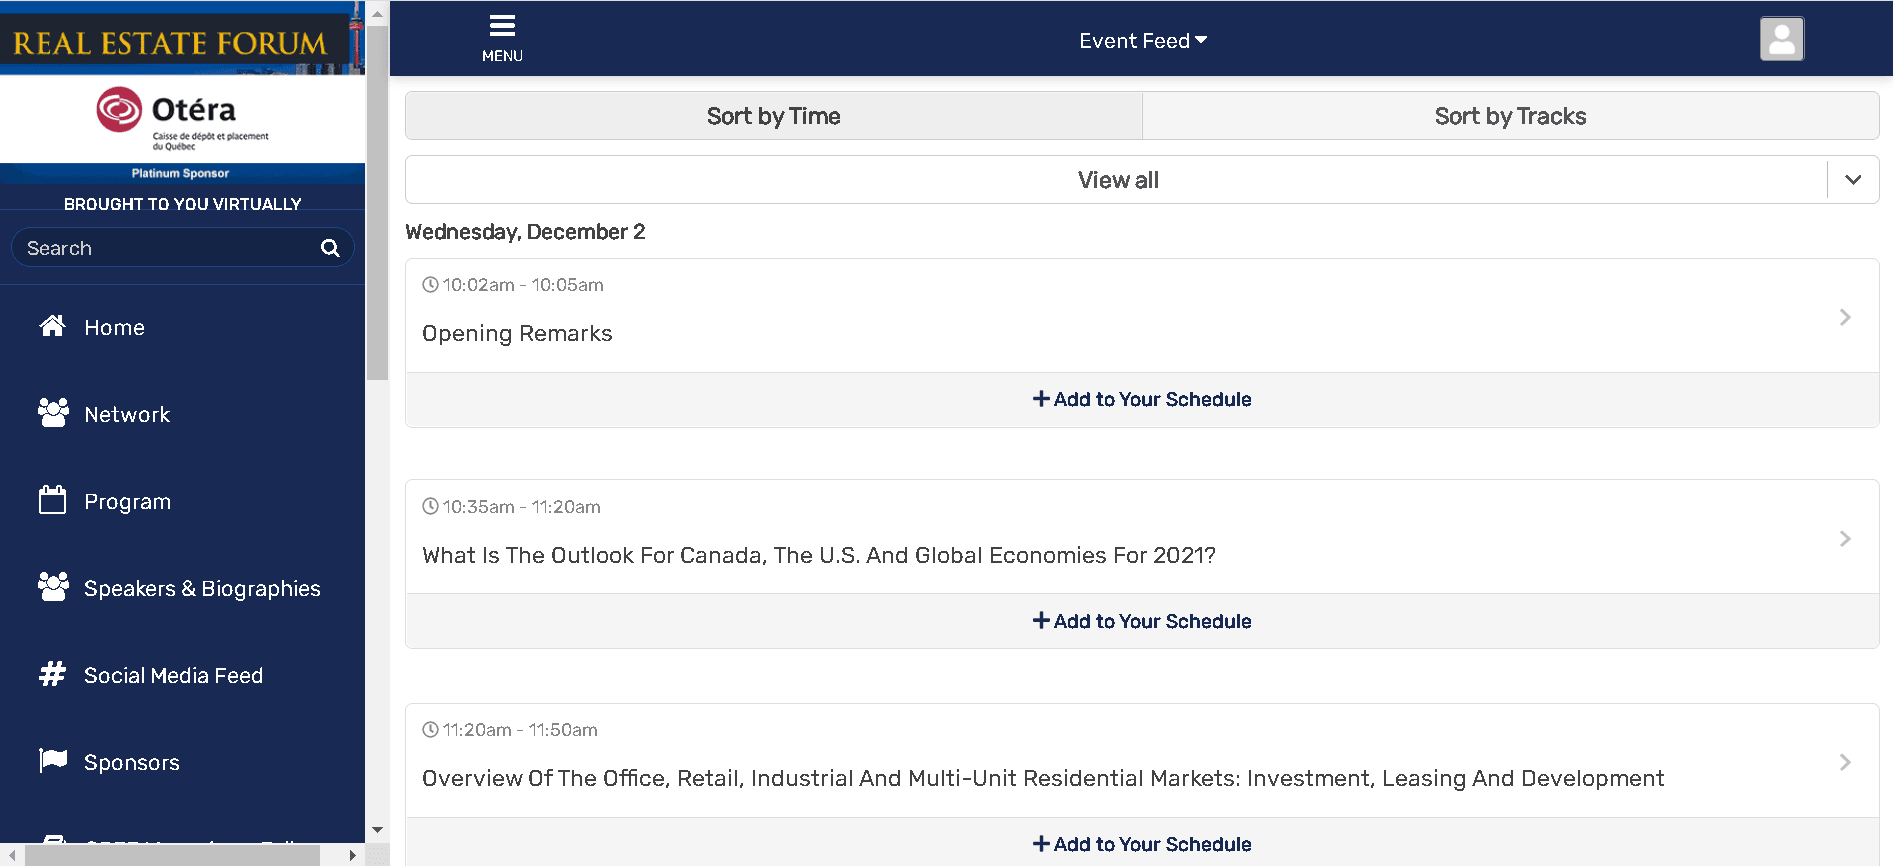Add economic outlook session to schedule
Viewport: 1893px width, 866px height.
coord(1142,621)
